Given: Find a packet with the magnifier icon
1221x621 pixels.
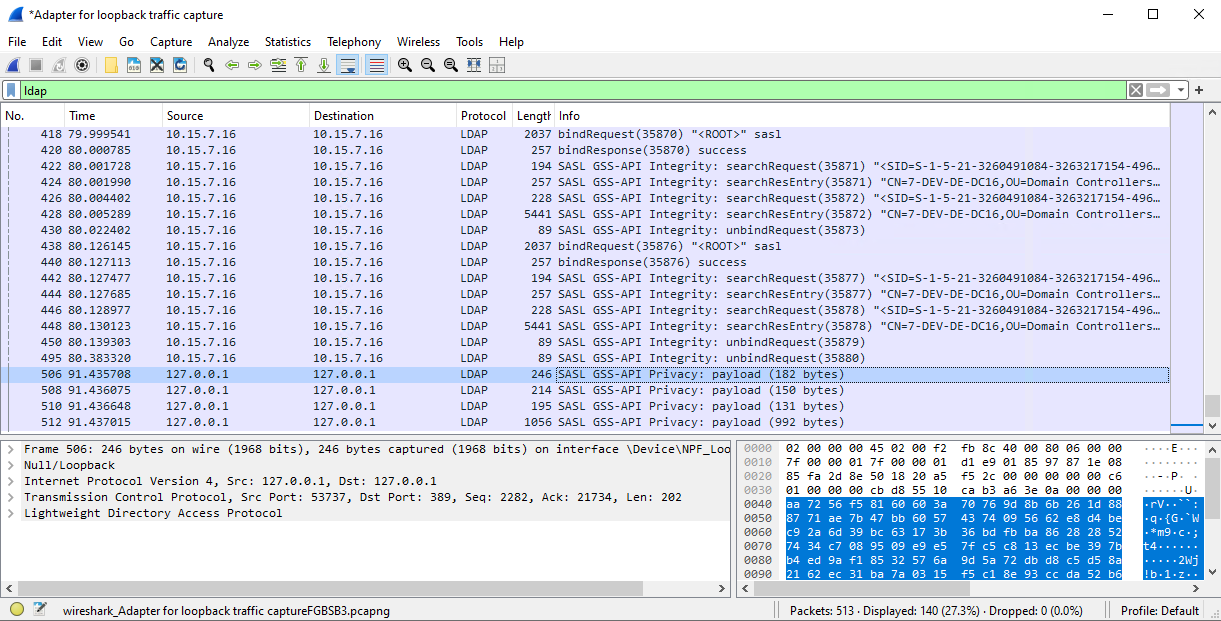Looking at the screenshot, I should coord(209,65).
